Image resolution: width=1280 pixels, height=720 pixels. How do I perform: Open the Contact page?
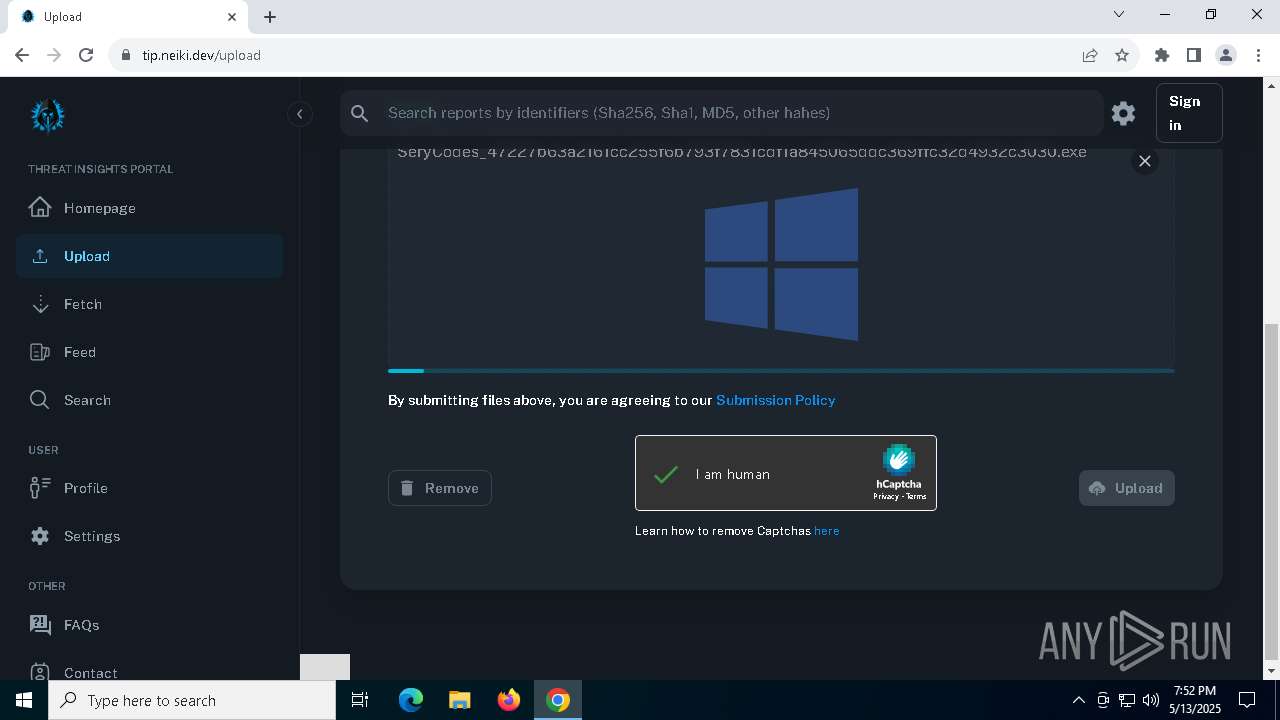point(149,672)
